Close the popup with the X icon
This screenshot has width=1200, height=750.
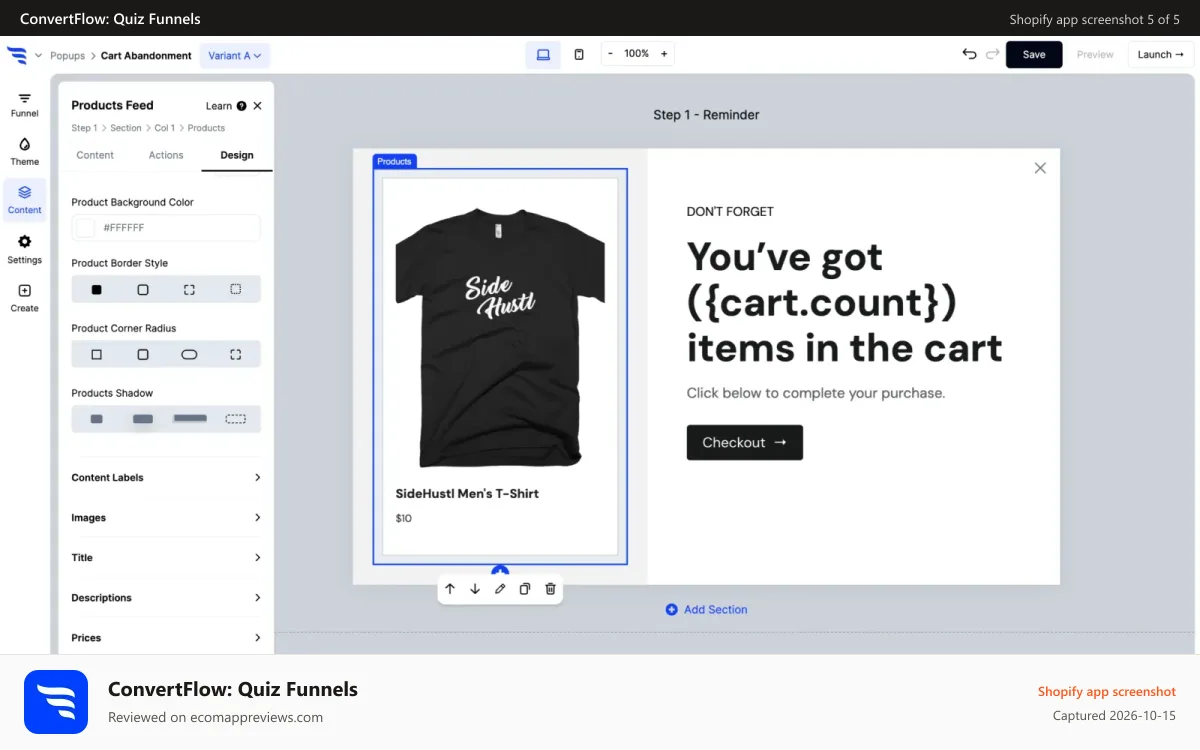[x=1040, y=168]
